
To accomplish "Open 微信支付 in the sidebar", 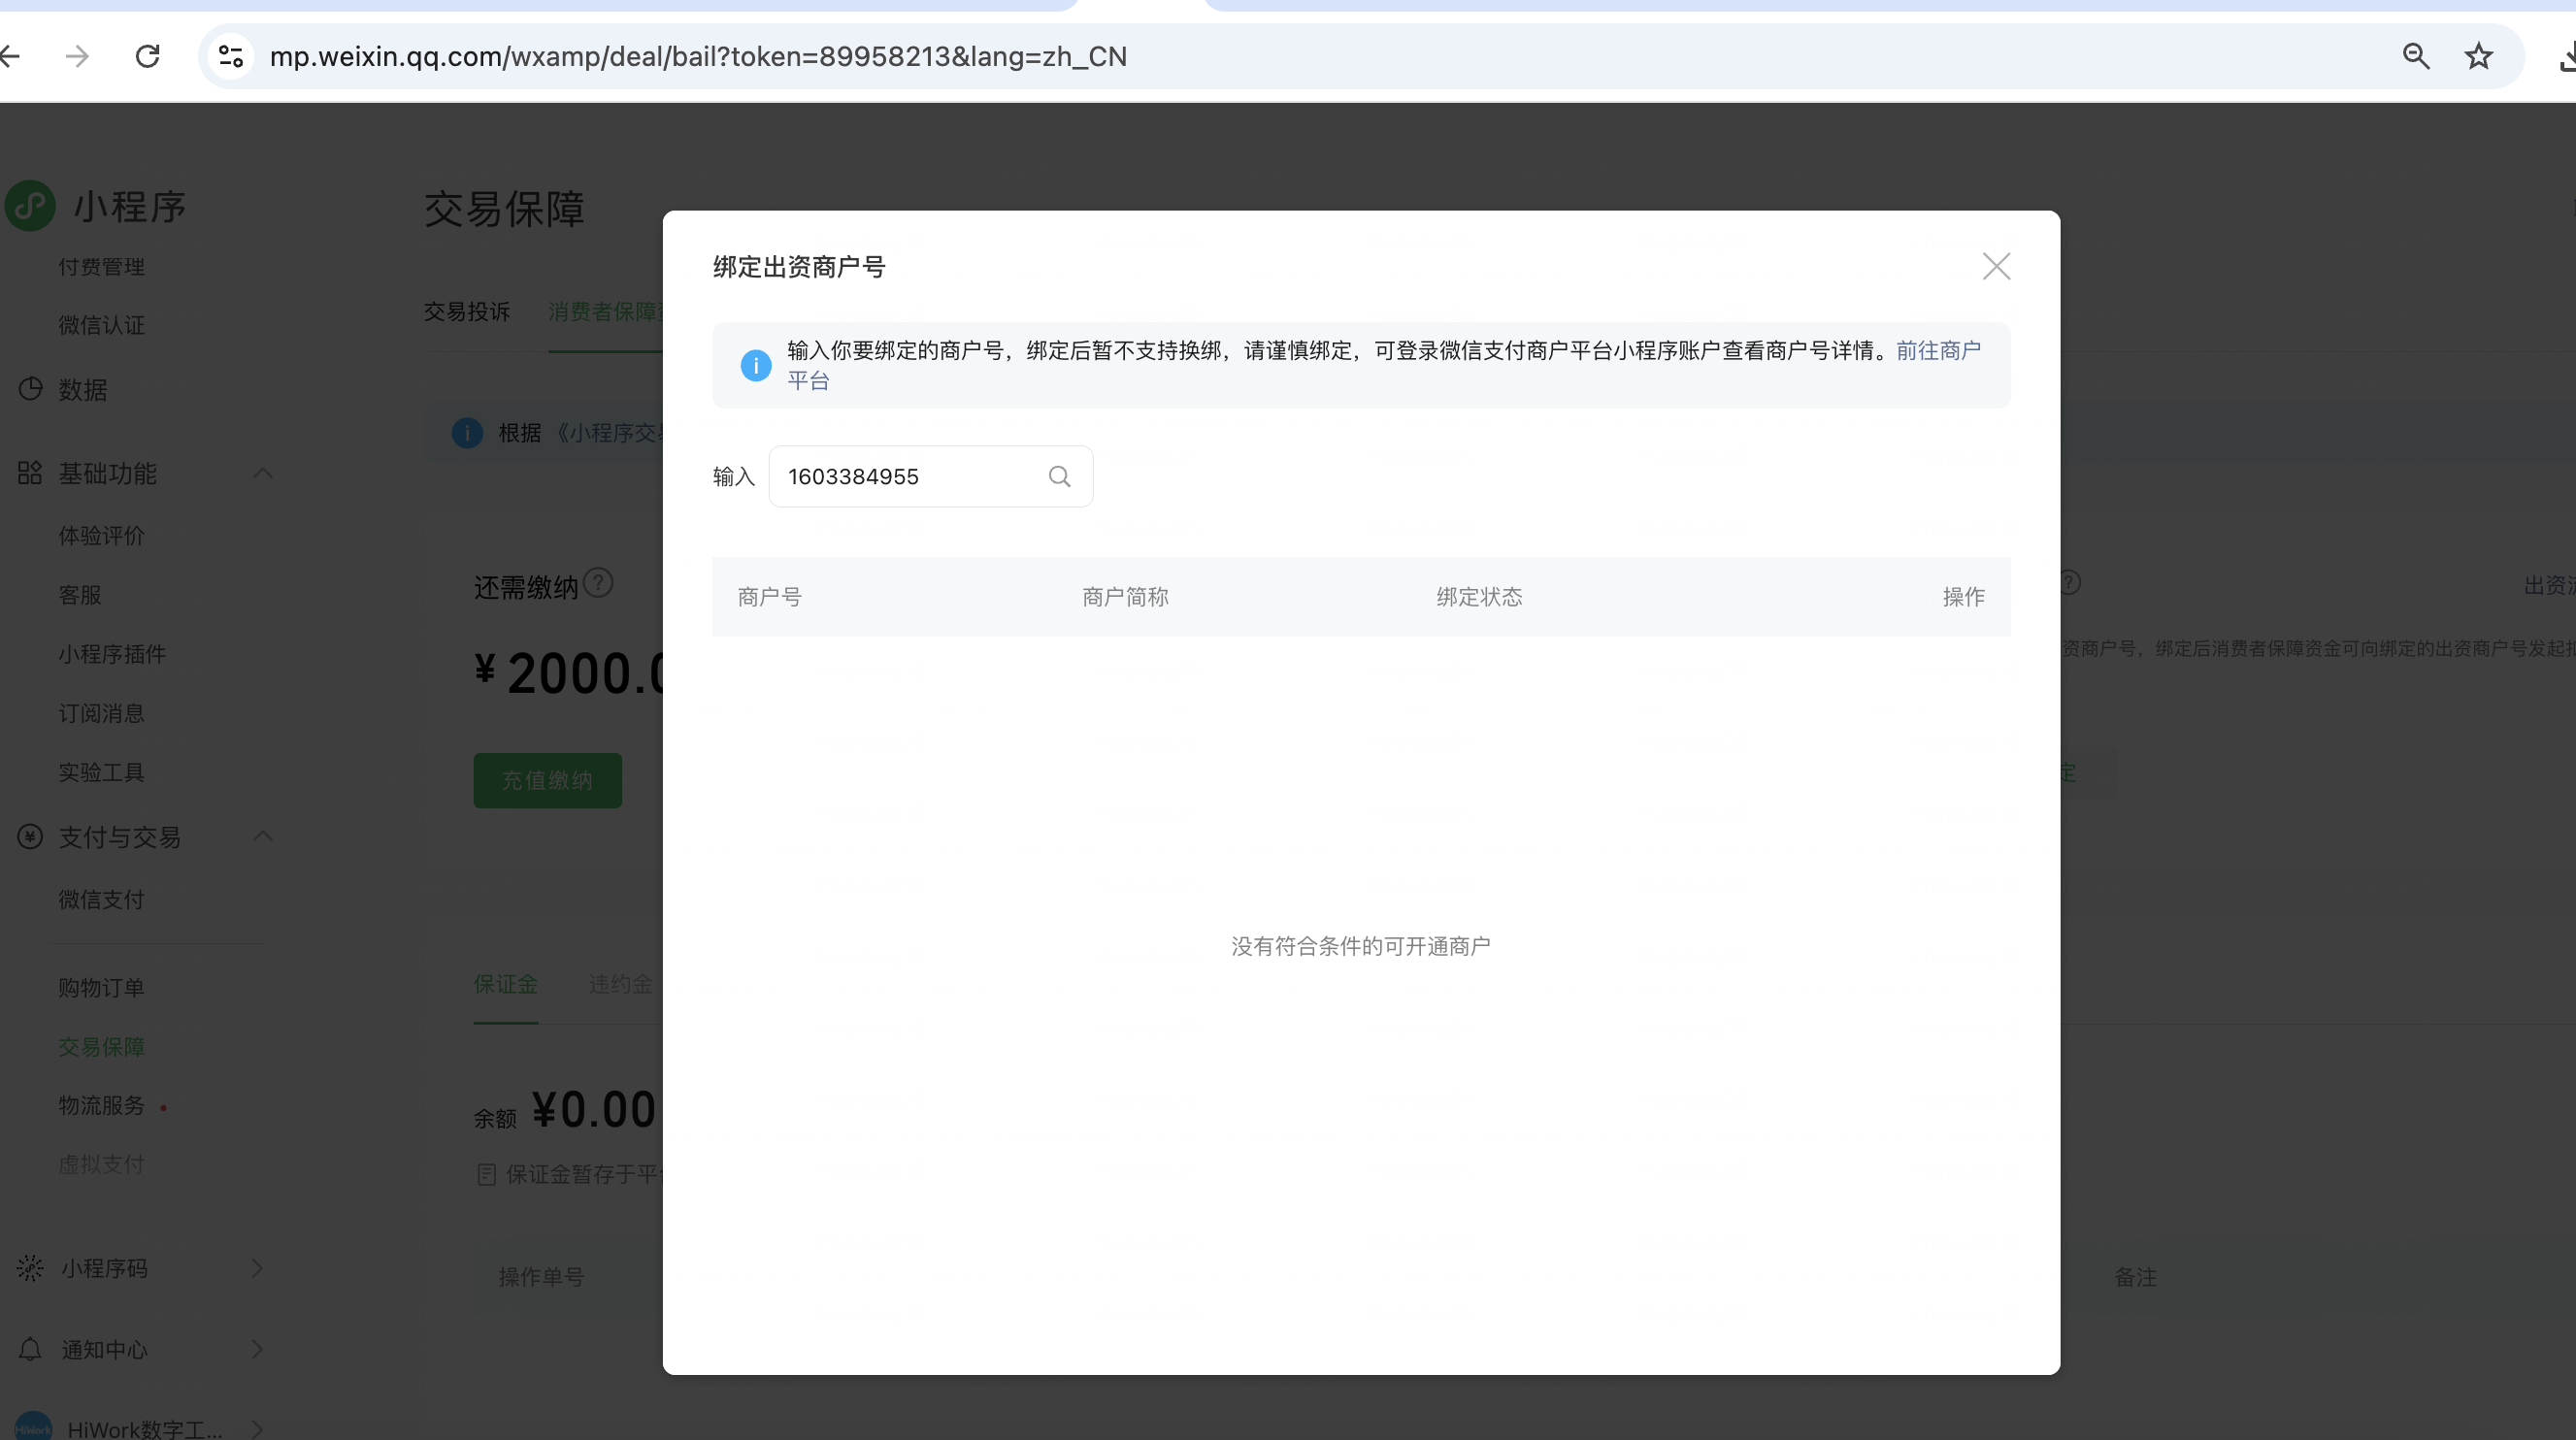I will [101, 900].
